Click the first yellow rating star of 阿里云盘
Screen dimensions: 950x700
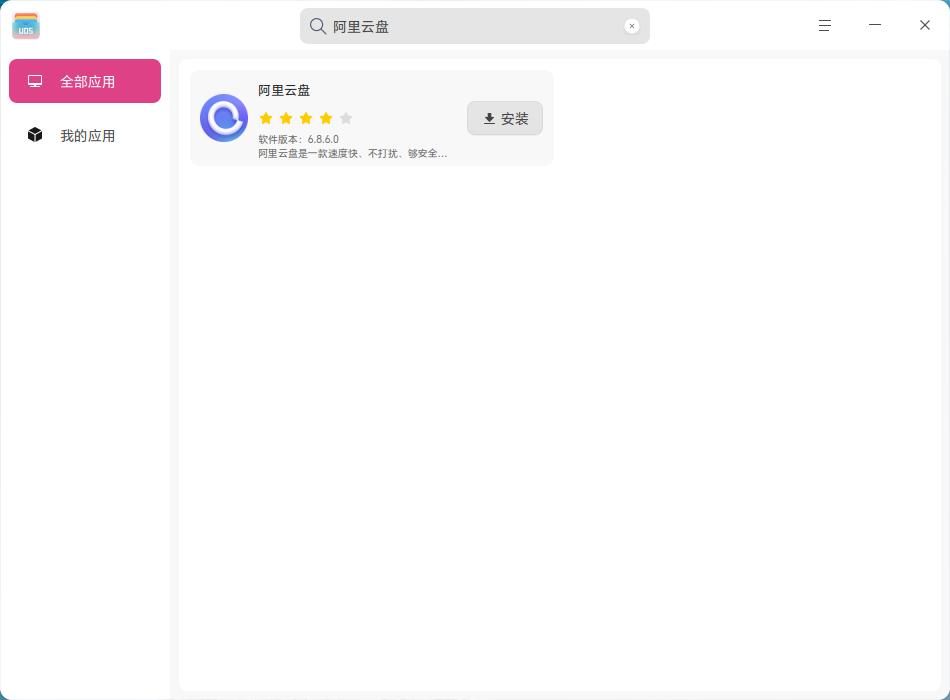pyautogui.click(x=266, y=118)
